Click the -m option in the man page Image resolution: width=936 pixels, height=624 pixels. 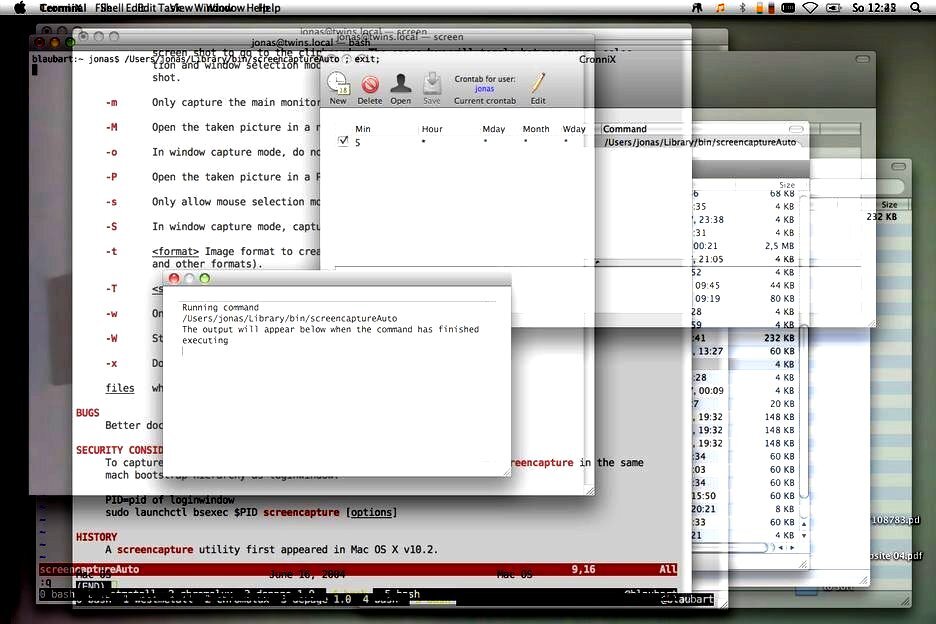(112, 103)
